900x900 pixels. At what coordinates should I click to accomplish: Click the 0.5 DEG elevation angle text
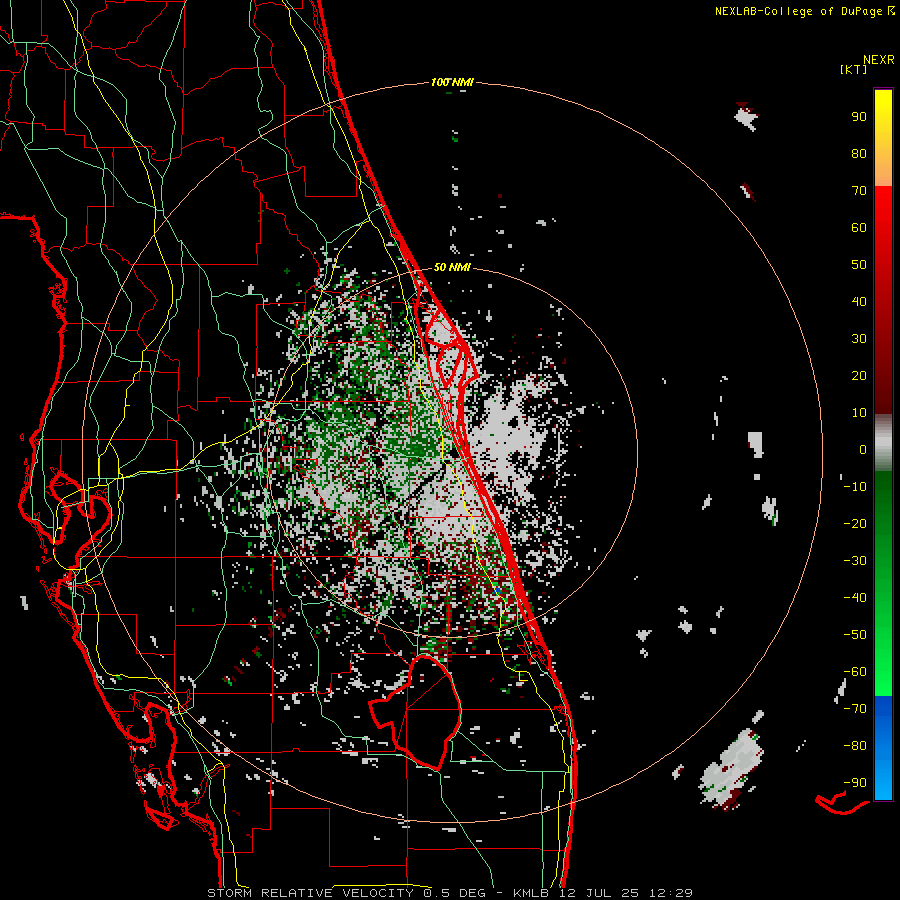tap(454, 893)
